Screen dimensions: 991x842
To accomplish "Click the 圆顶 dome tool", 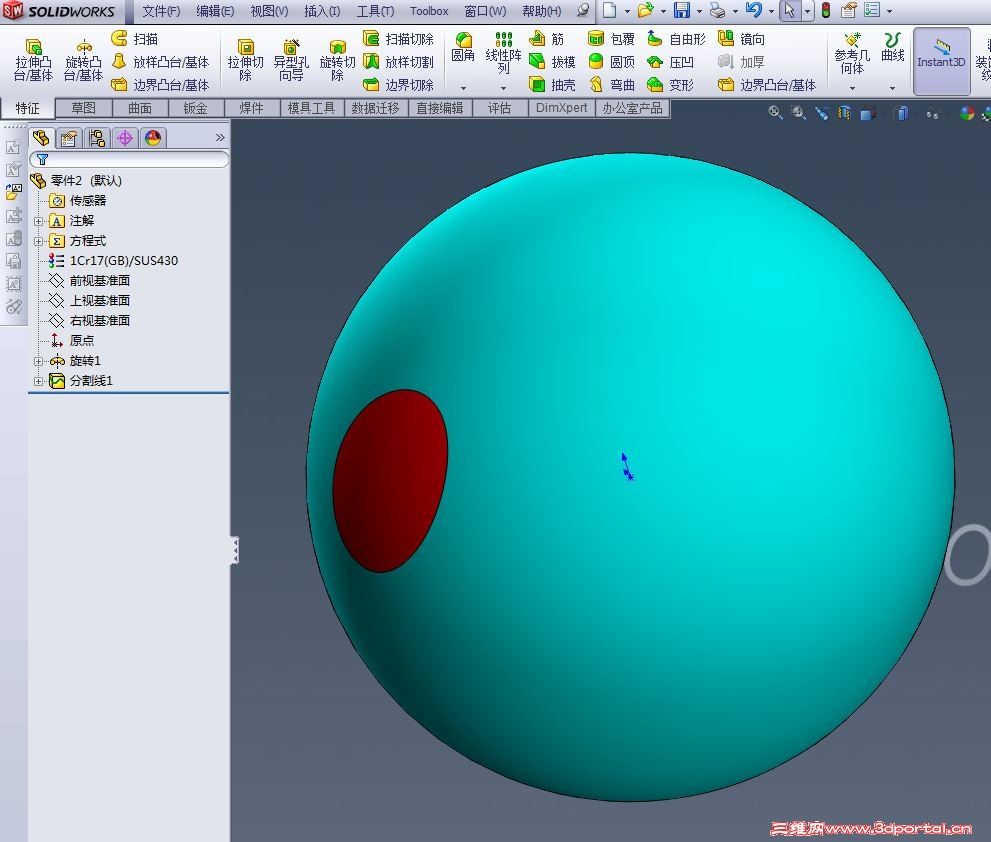I will [x=611, y=61].
